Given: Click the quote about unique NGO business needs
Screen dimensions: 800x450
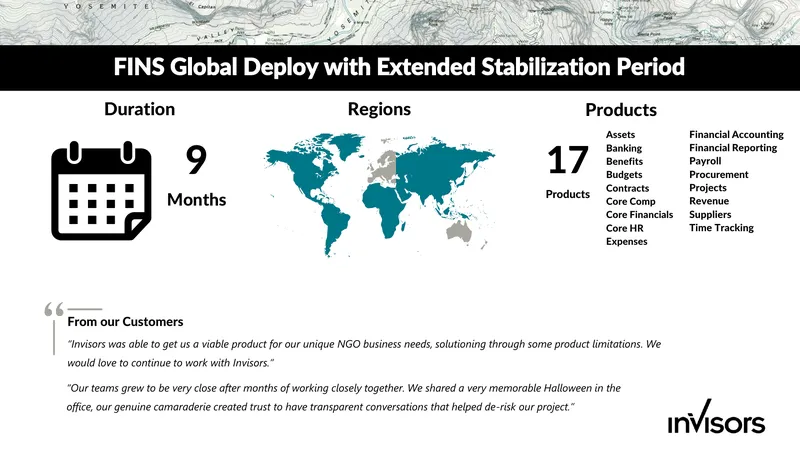Looking at the screenshot, I should (364, 354).
